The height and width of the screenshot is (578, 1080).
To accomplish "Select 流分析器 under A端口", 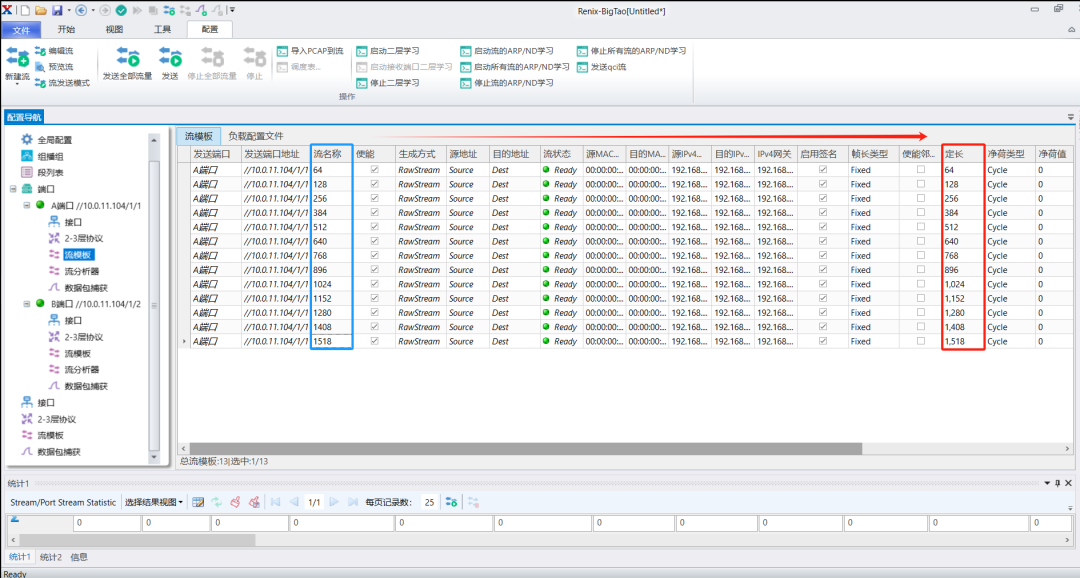I will coord(81,271).
